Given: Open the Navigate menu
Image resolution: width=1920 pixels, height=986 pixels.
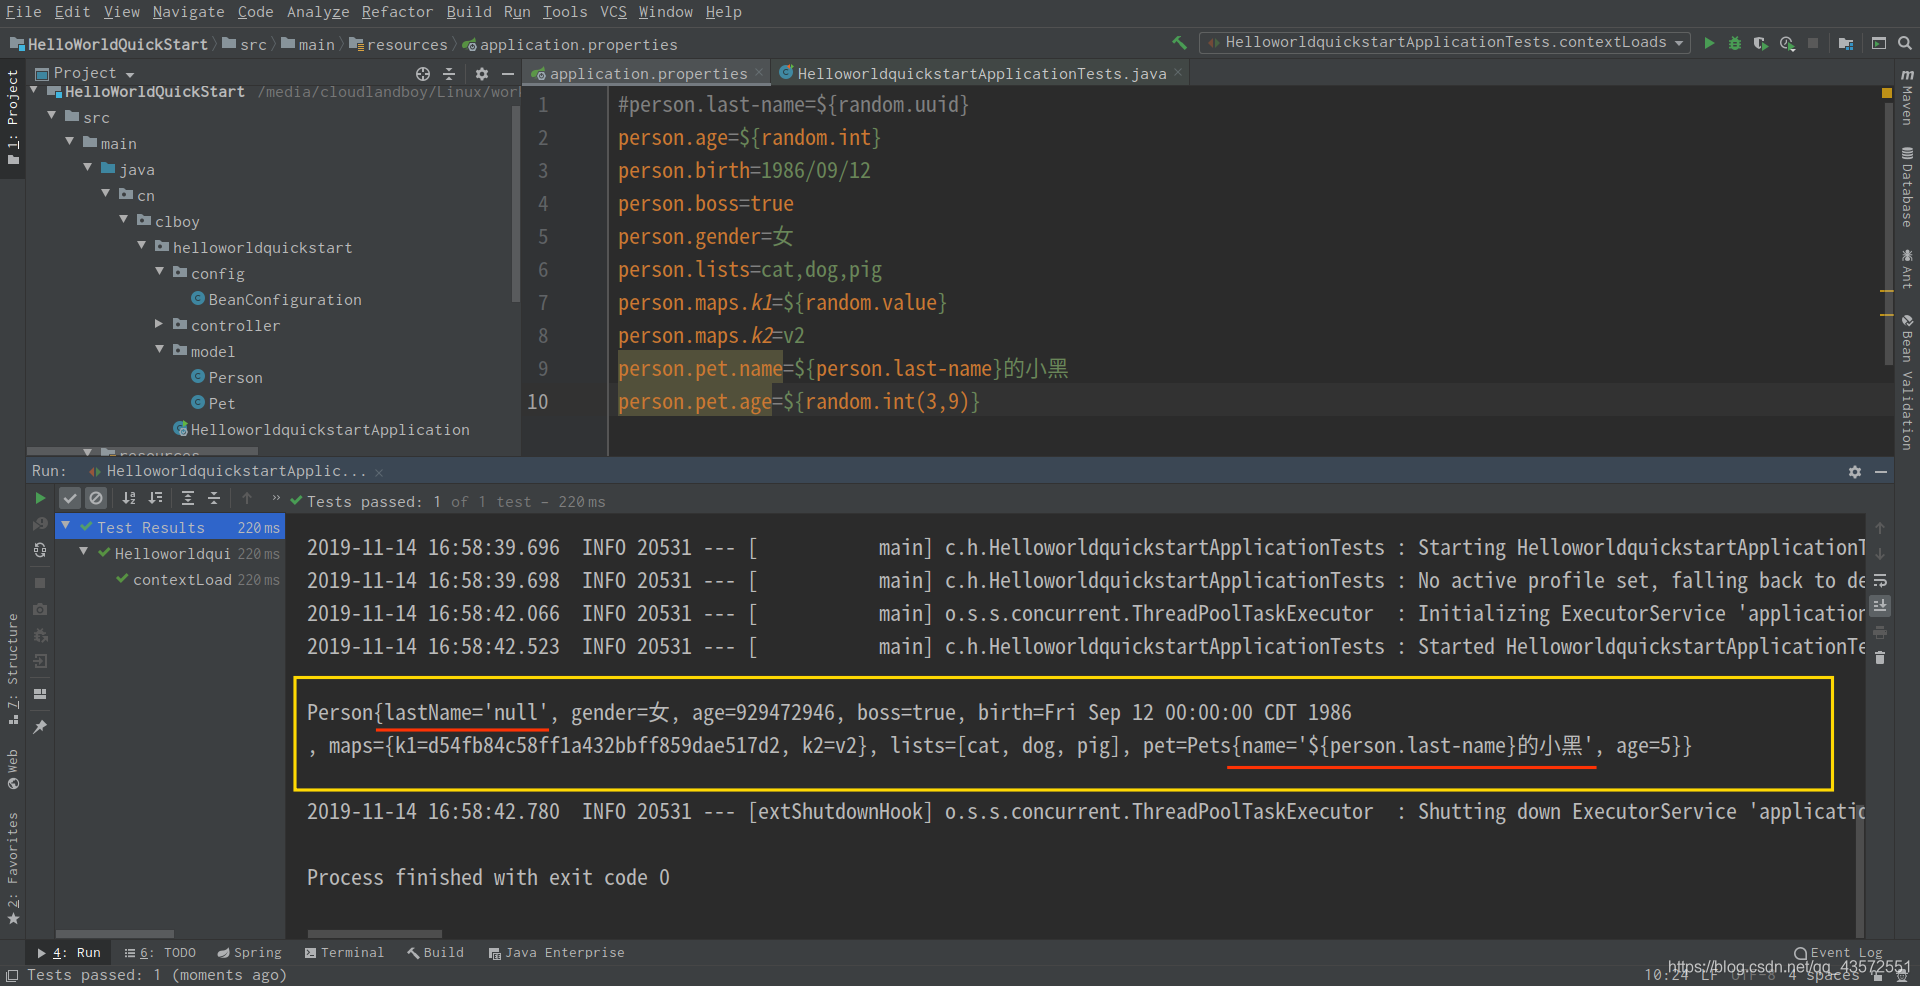Looking at the screenshot, I should pos(188,12).
